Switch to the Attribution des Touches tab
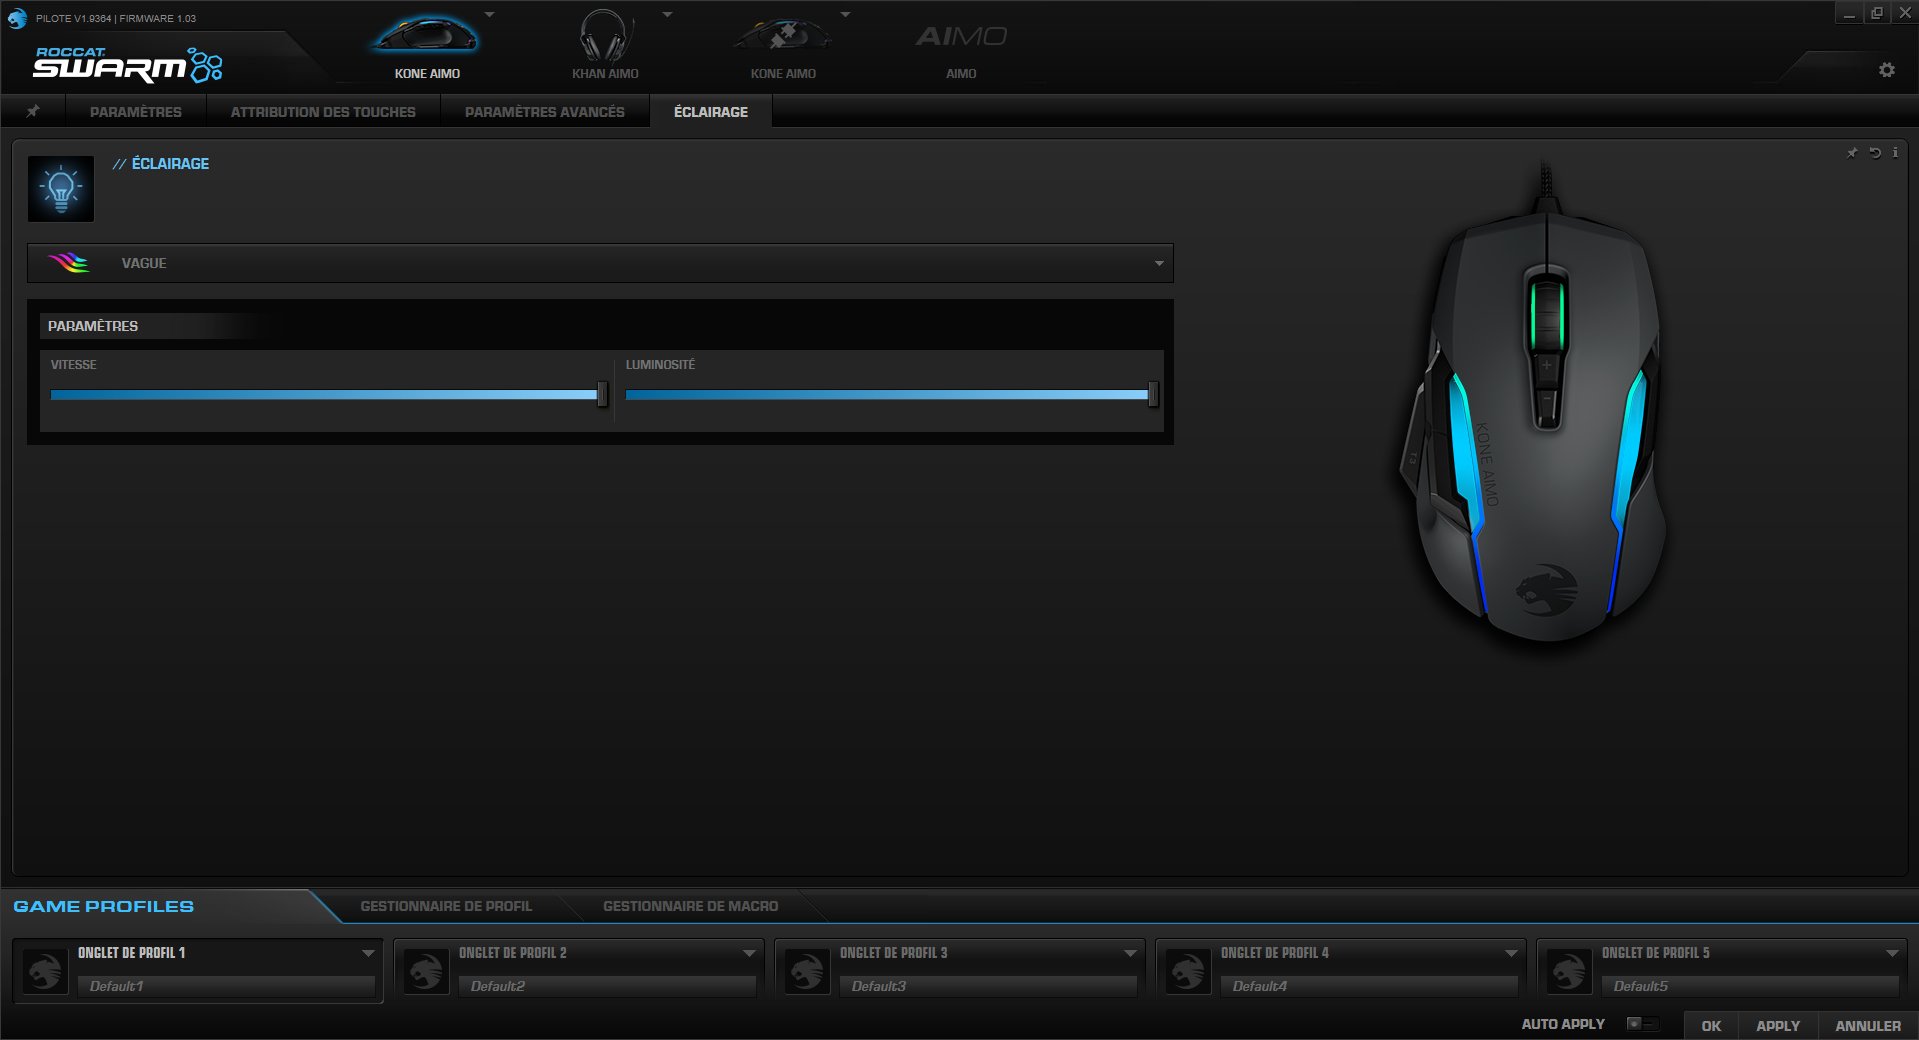The image size is (1919, 1040). (322, 111)
